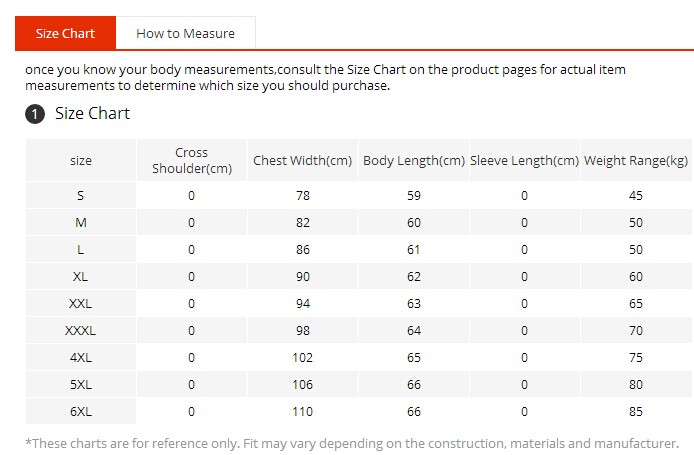The height and width of the screenshot is (455, 694).
Task: Click the Sleeve Length(cm) column header
Action: 524,161
